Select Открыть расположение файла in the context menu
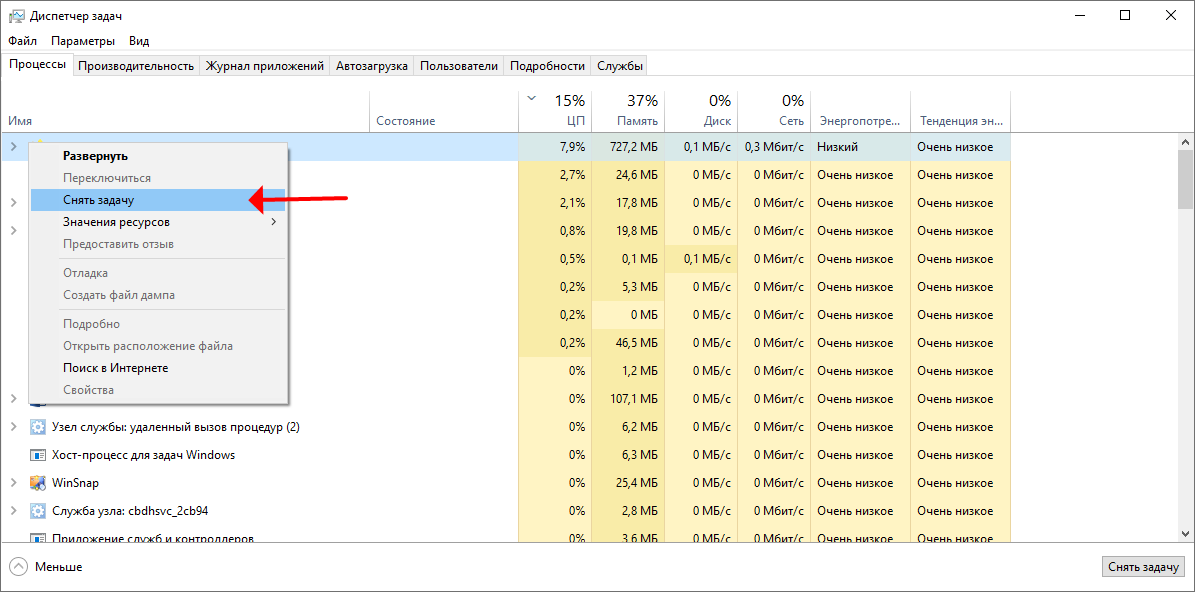Image resolution: width=1195 pixels, height=592 pixels. coord(158,346)
